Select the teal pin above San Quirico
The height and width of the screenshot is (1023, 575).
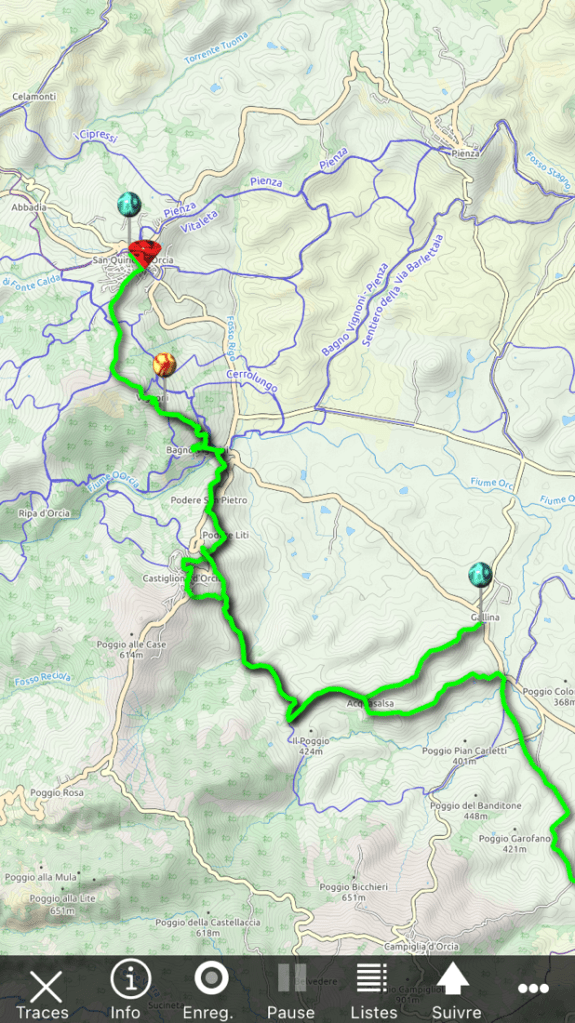pyautogui.click(x=129, y=205)
